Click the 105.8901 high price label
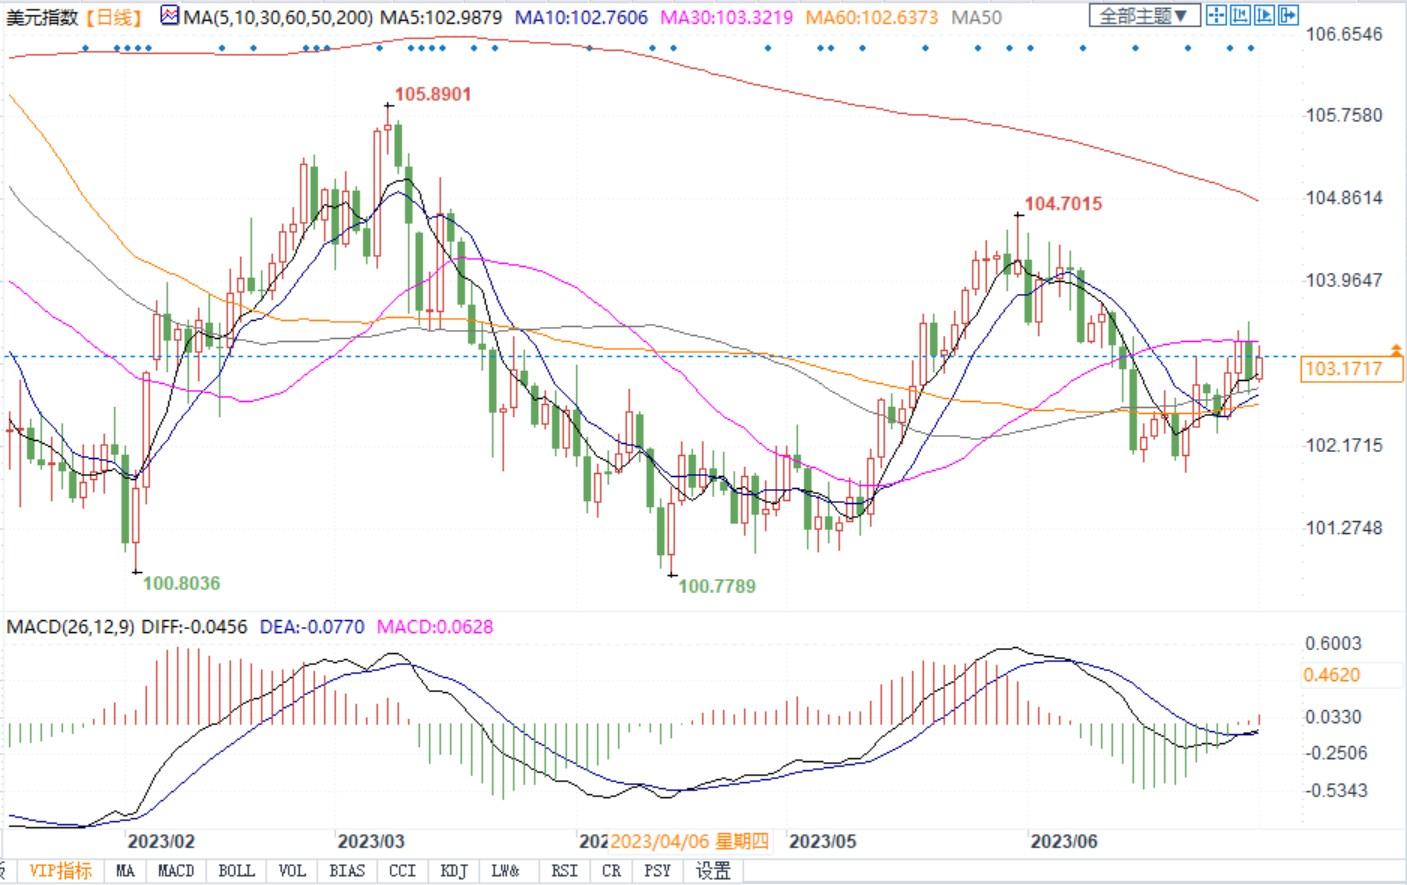 [x=432, y=94]
